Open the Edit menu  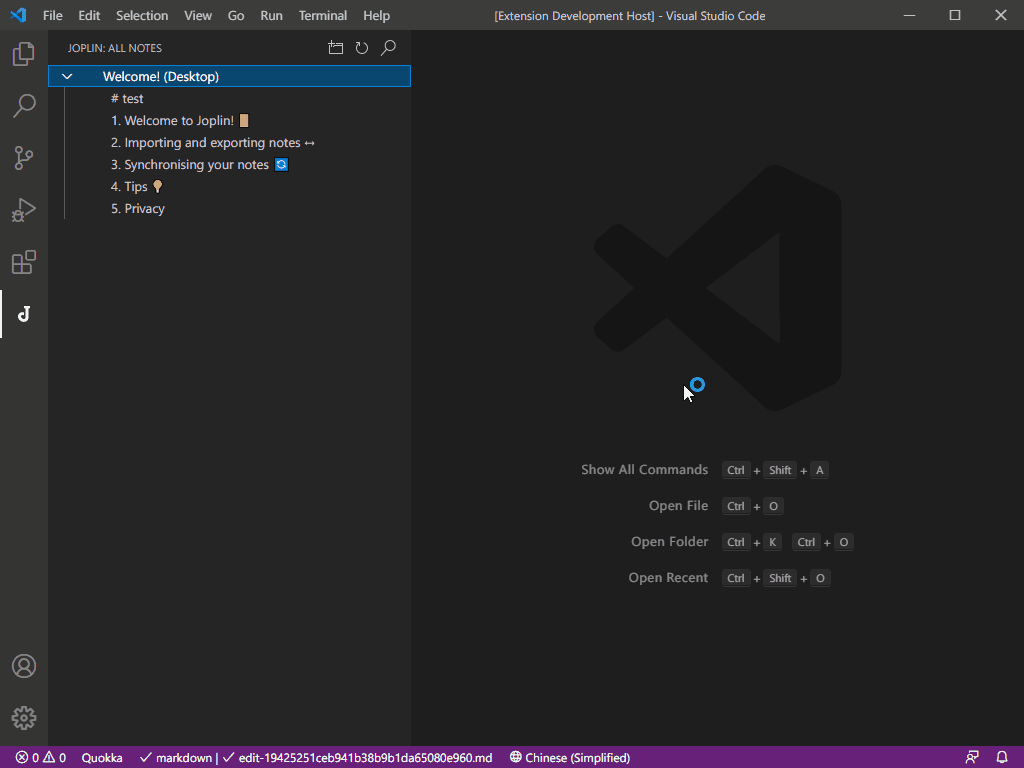[89, 16]
